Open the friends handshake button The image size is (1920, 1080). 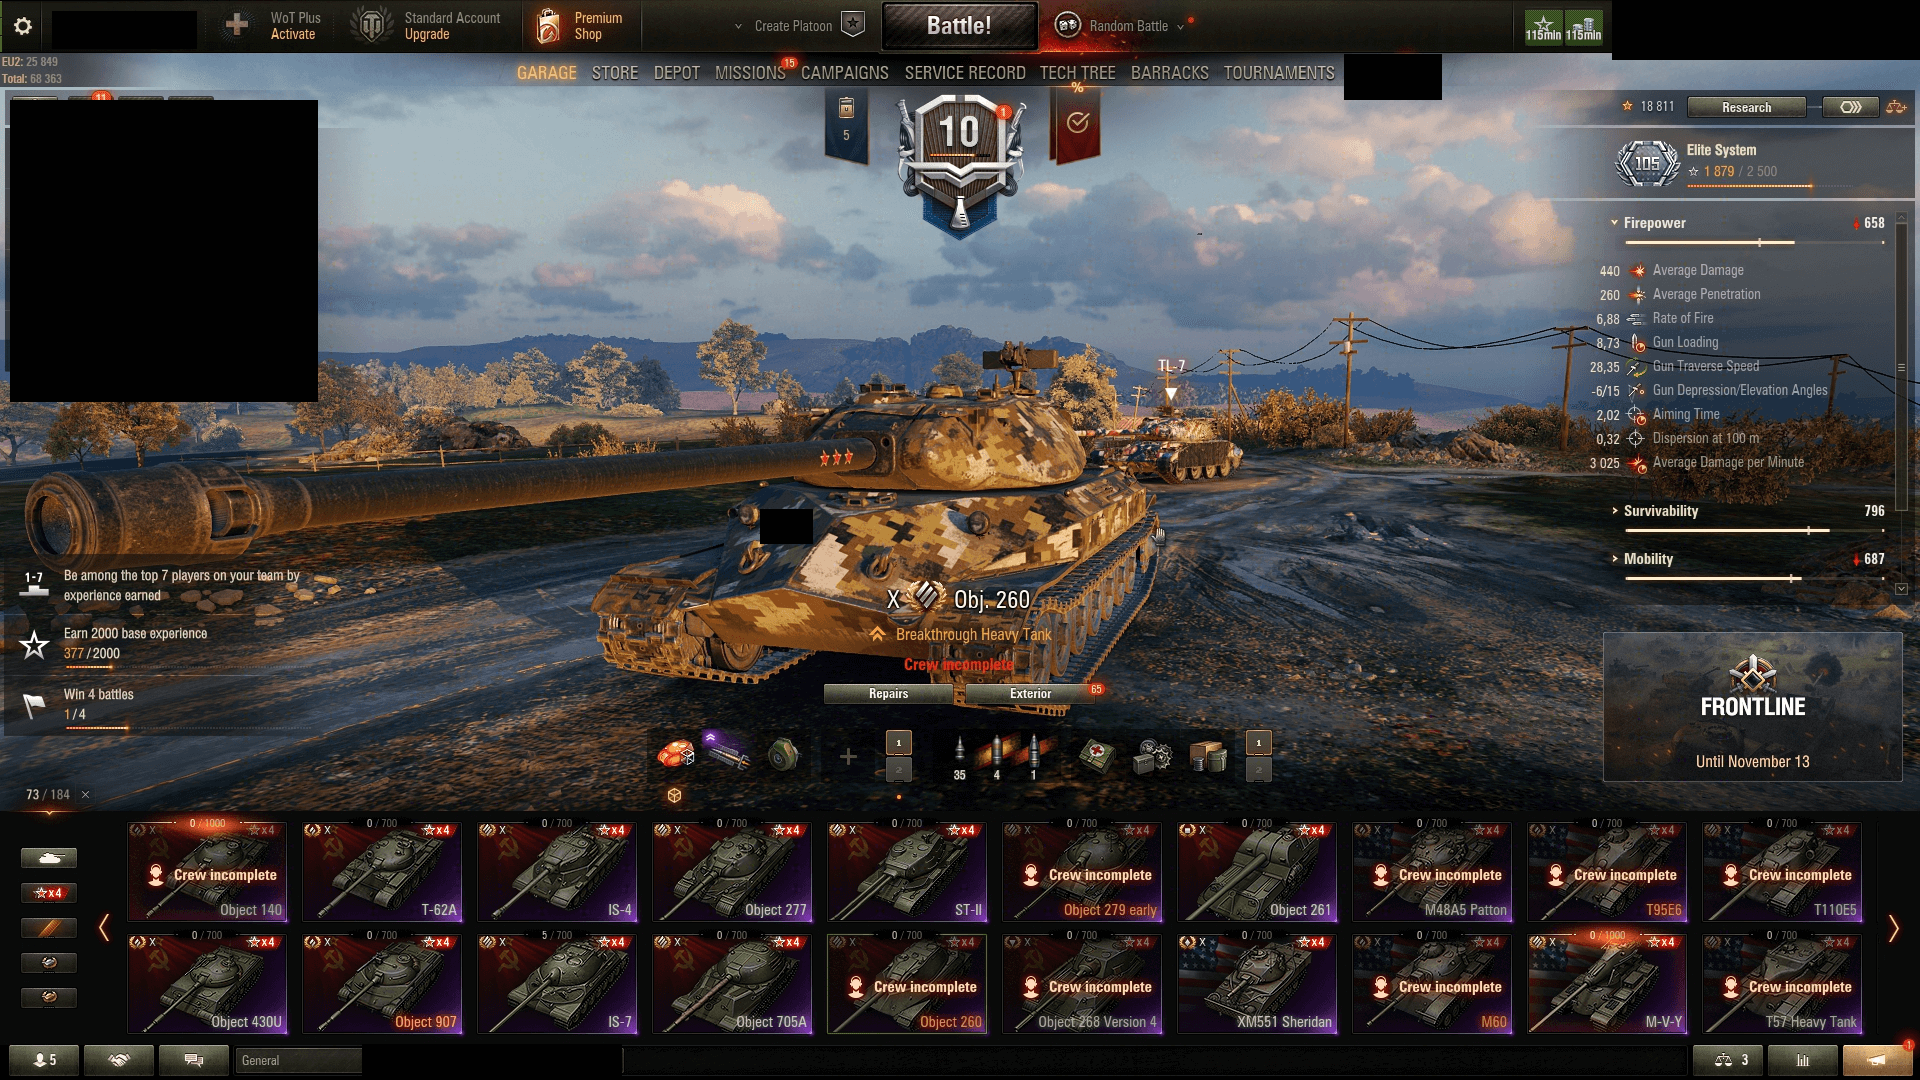click(119, 1060)
